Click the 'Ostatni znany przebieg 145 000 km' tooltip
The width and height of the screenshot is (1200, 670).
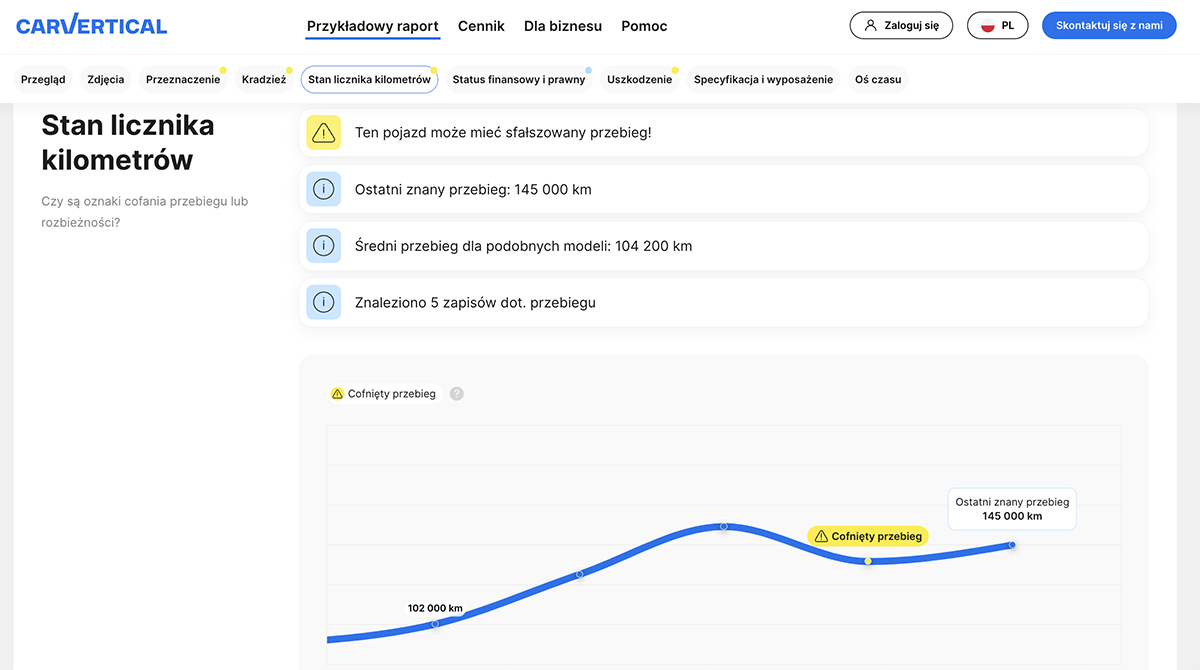point(1012,509)
